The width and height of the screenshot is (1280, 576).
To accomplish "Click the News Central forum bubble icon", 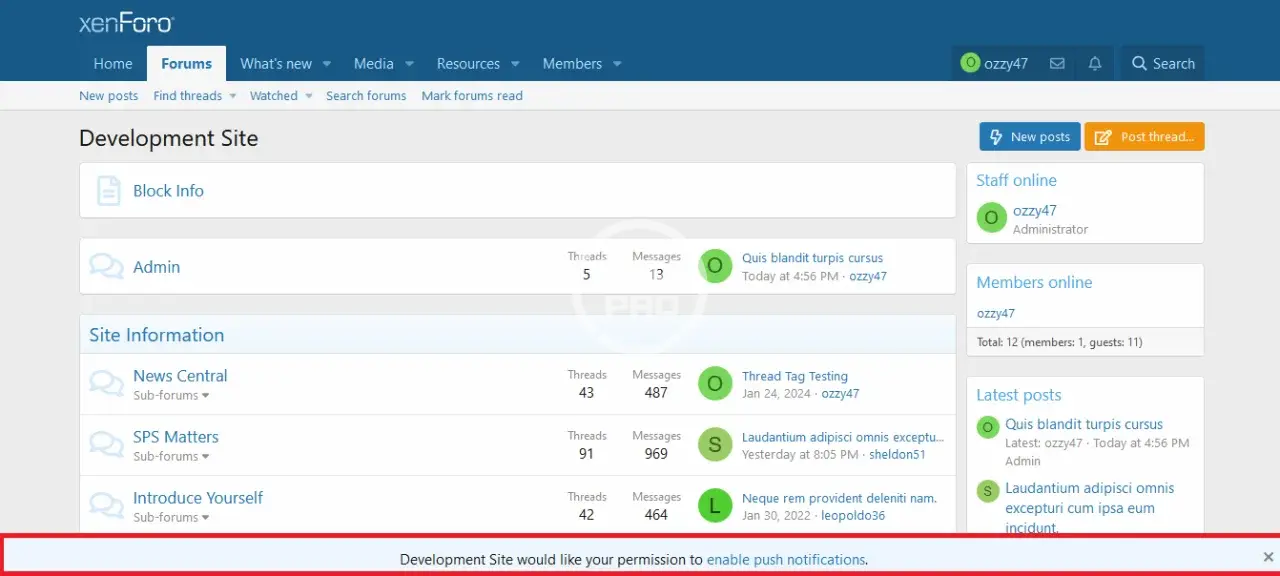I will pyautogui.click(x=106, y=384).
